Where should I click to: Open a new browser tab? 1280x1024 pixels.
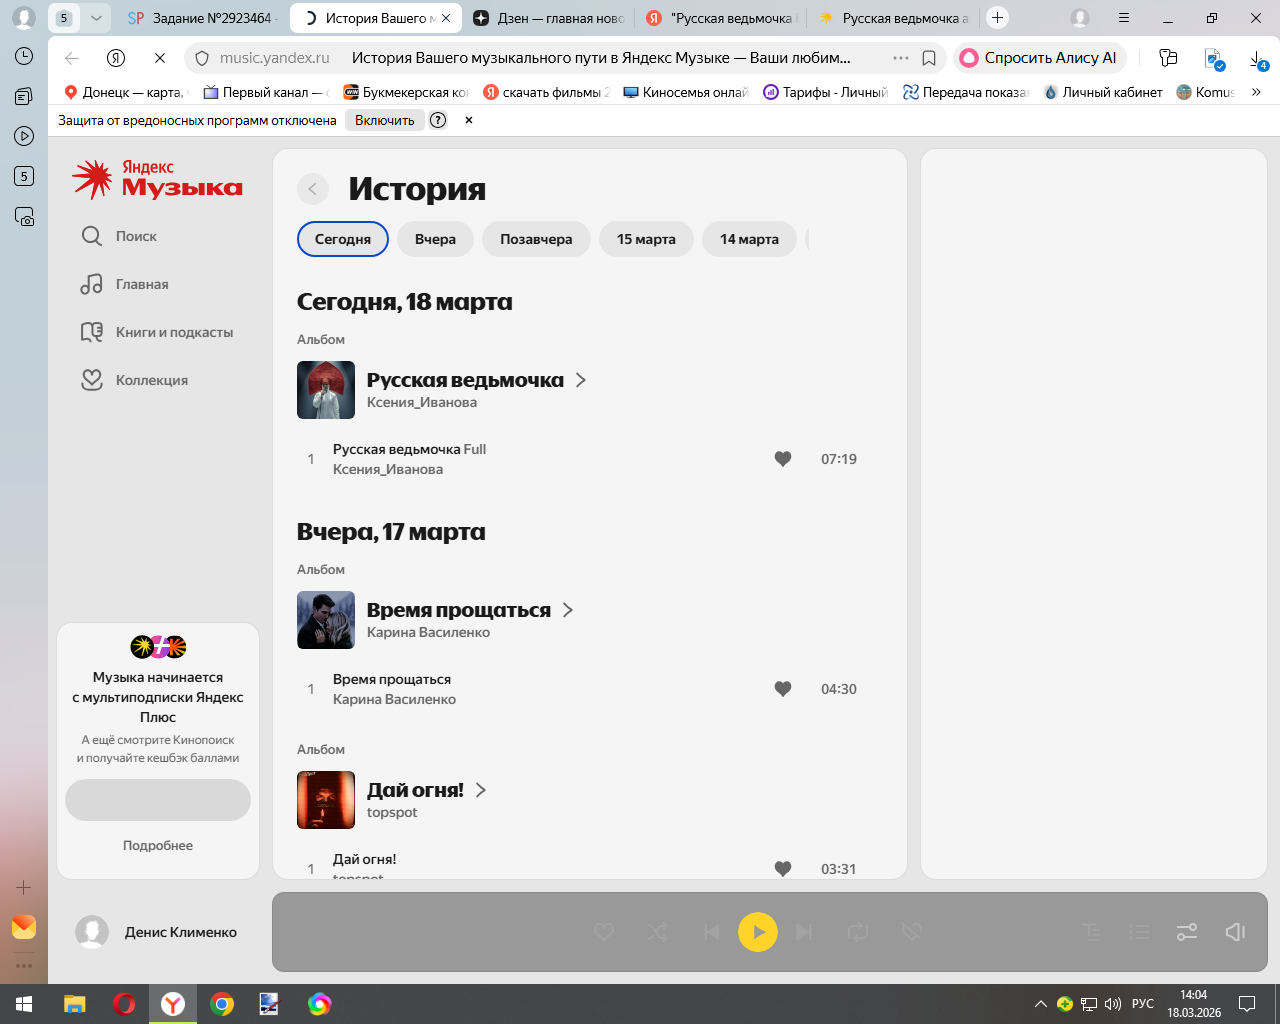(997, 18)
